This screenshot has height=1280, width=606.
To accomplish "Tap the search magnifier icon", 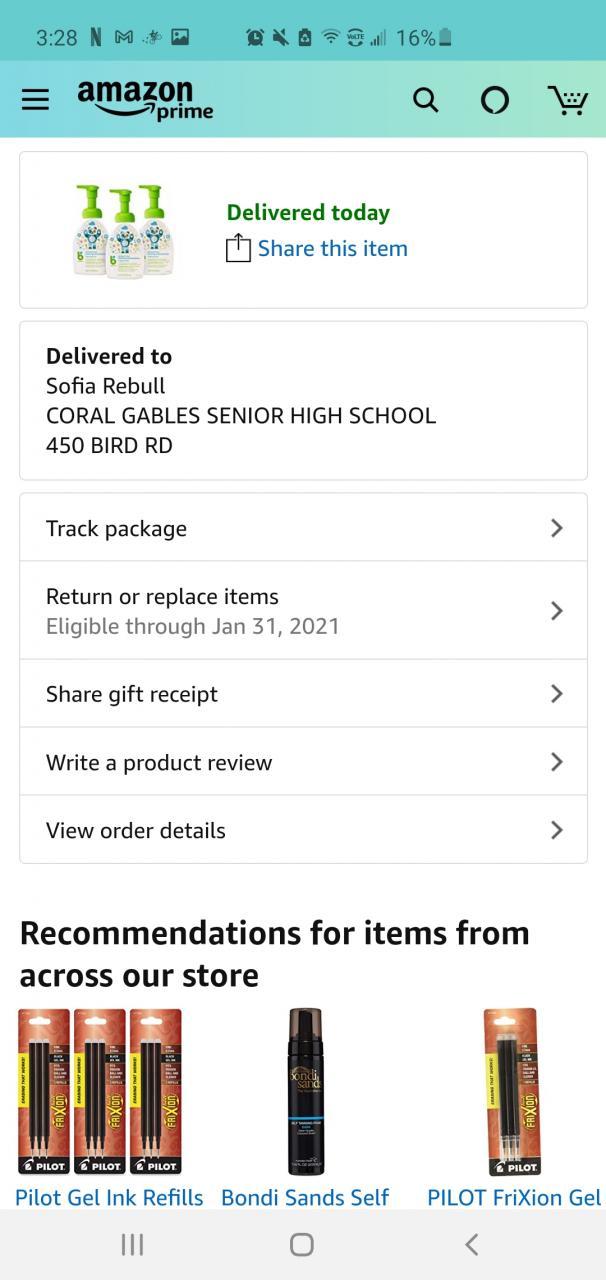I will (x=425, y=99).
